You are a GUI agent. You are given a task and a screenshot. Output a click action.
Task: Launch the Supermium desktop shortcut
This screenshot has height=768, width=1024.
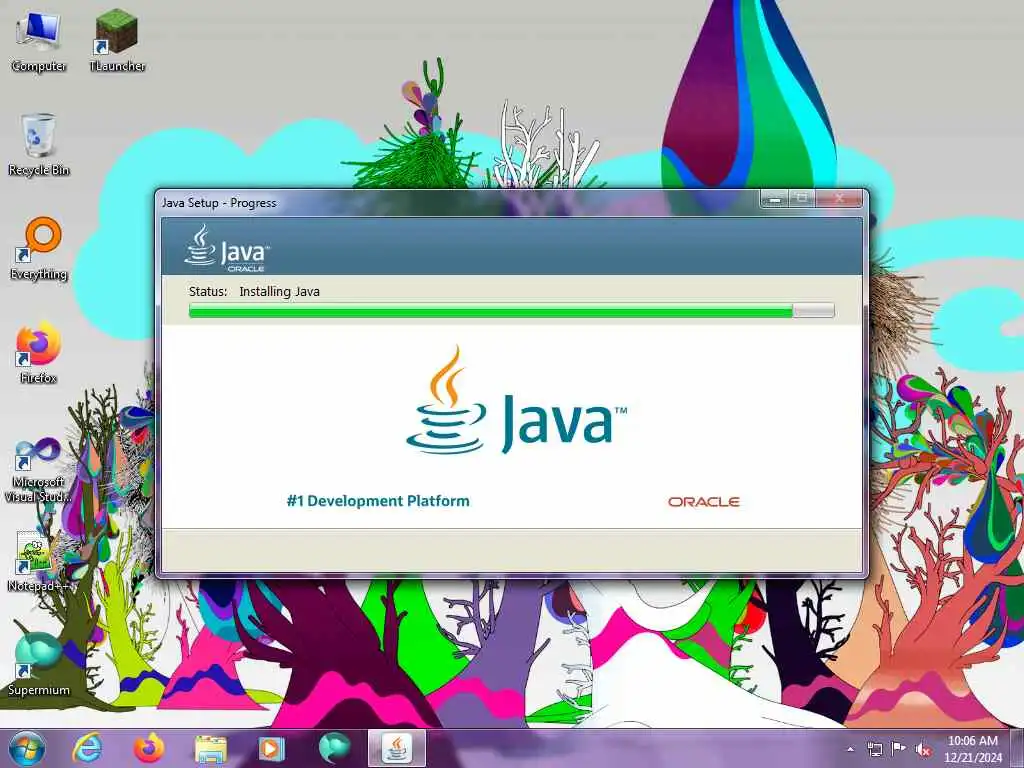coord(39,665)
